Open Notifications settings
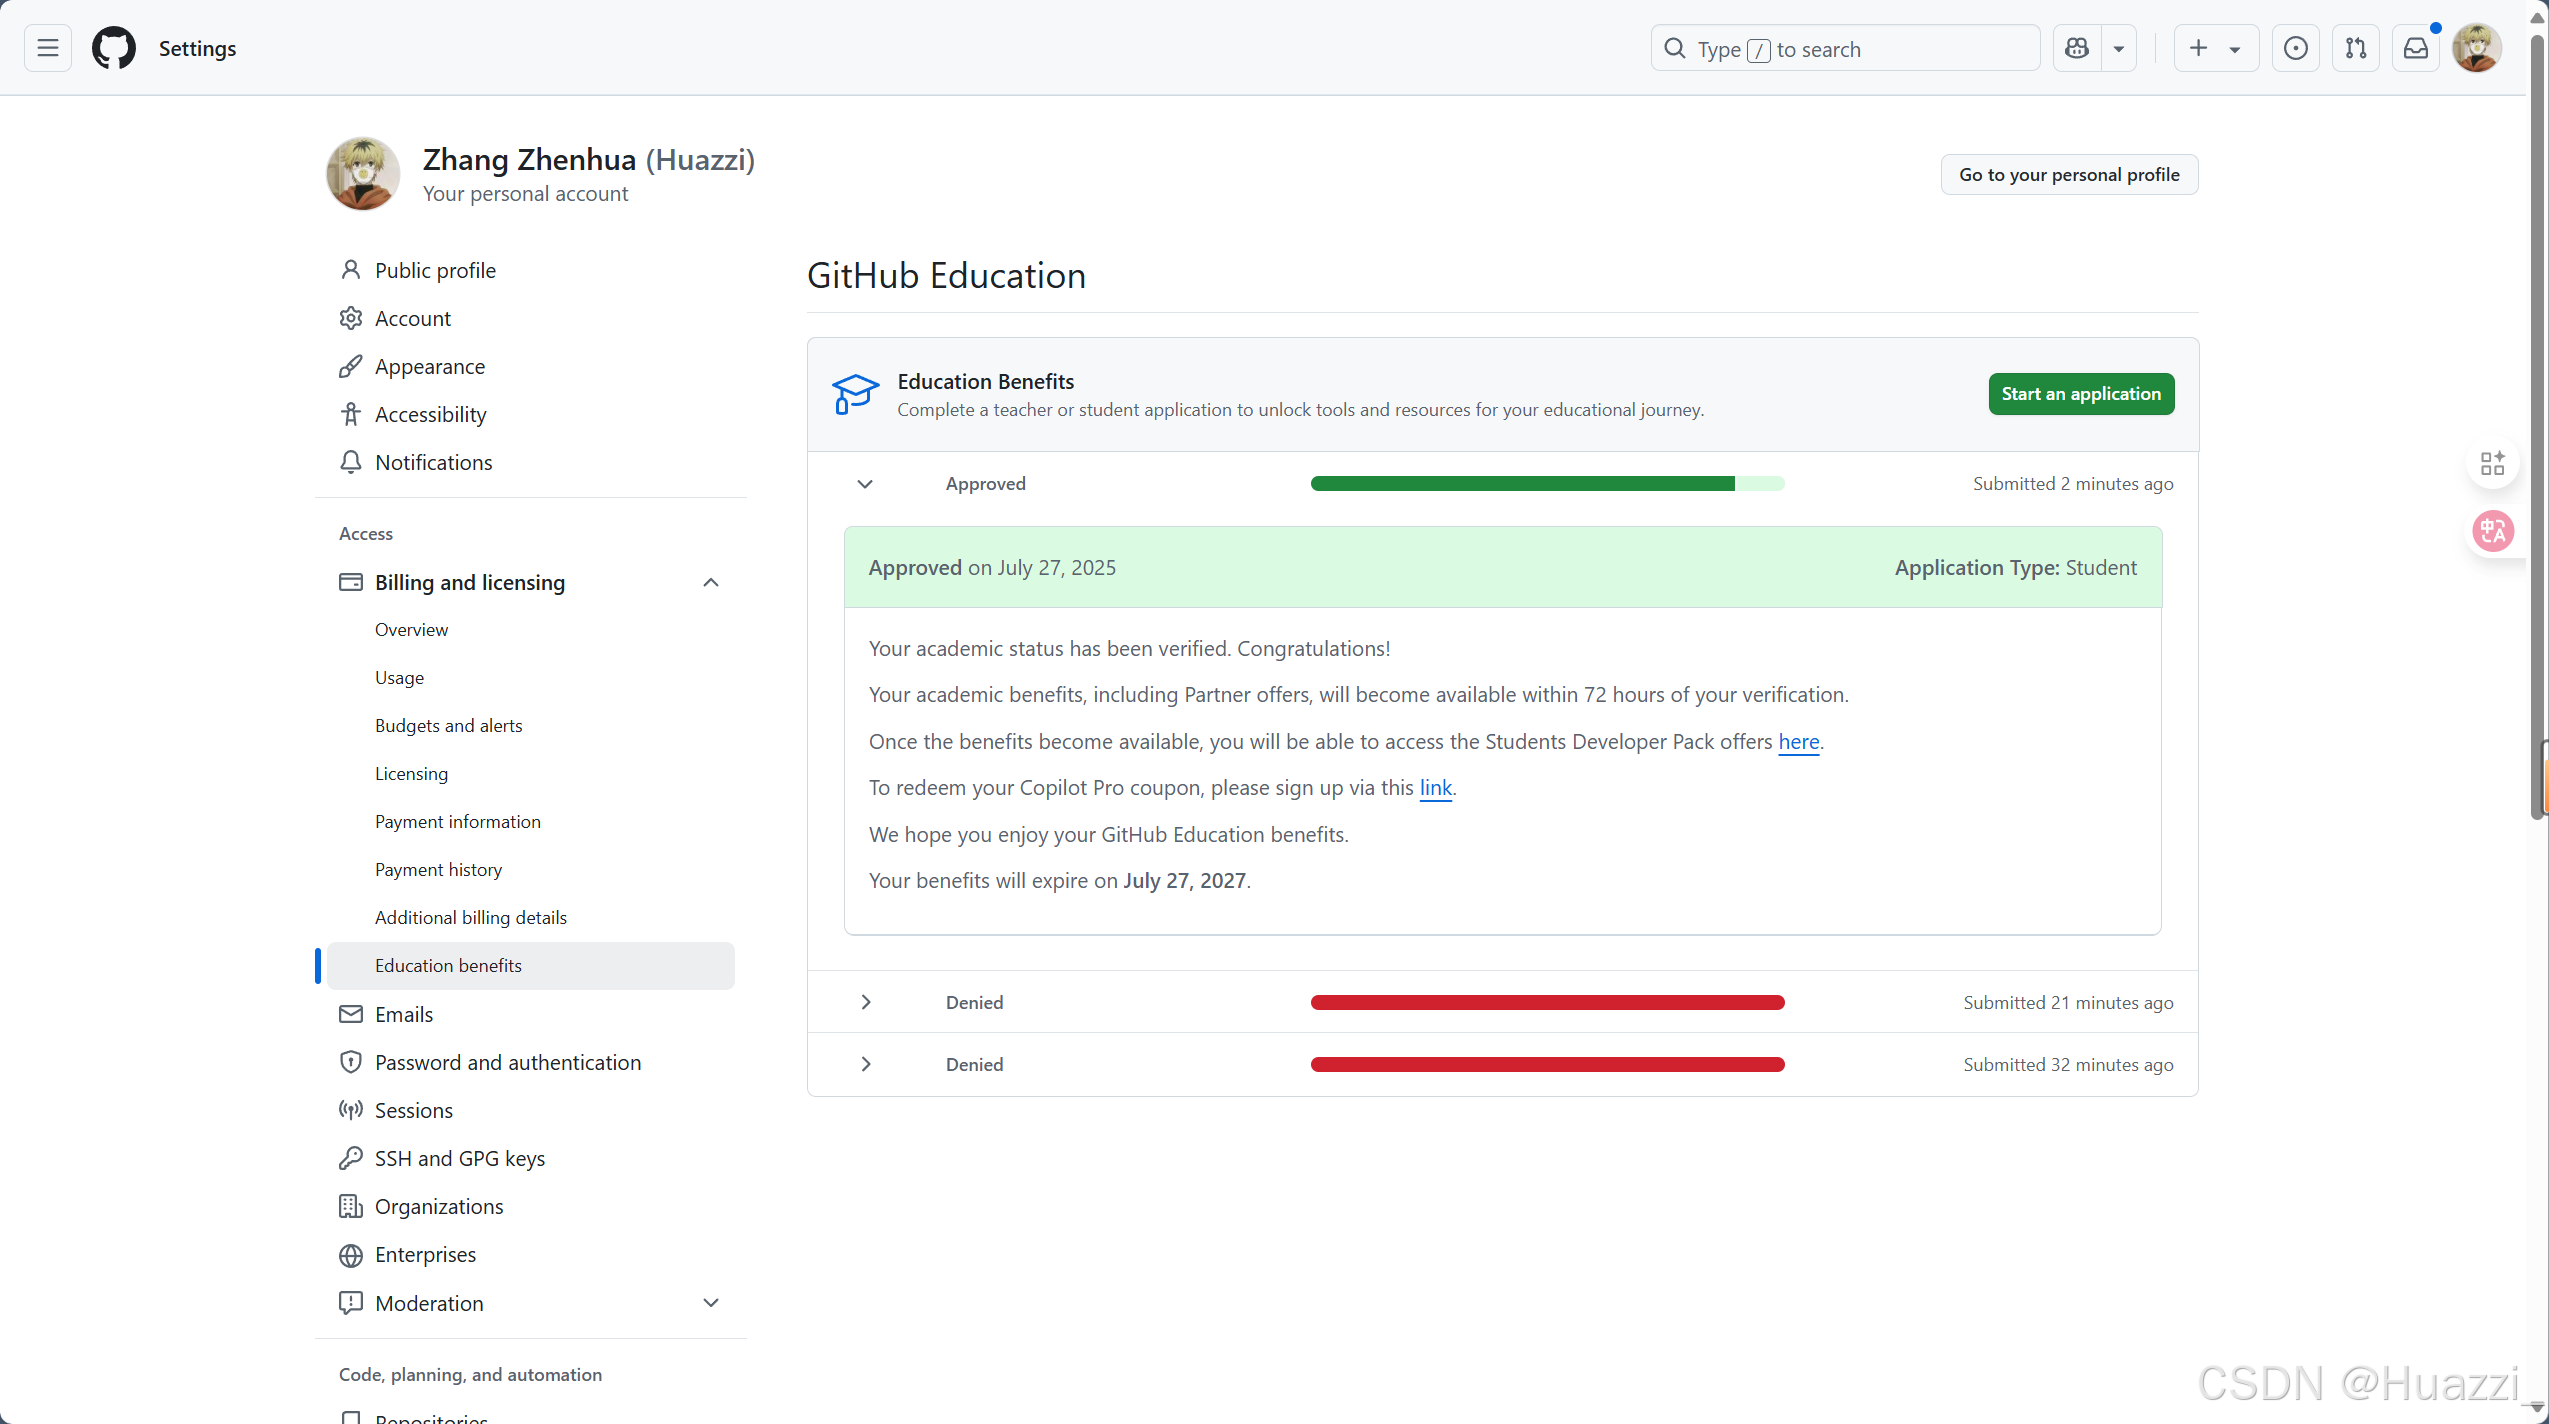Image resolution: width=2549 pixels, height=1424 pixels. (x=530, y=462)
